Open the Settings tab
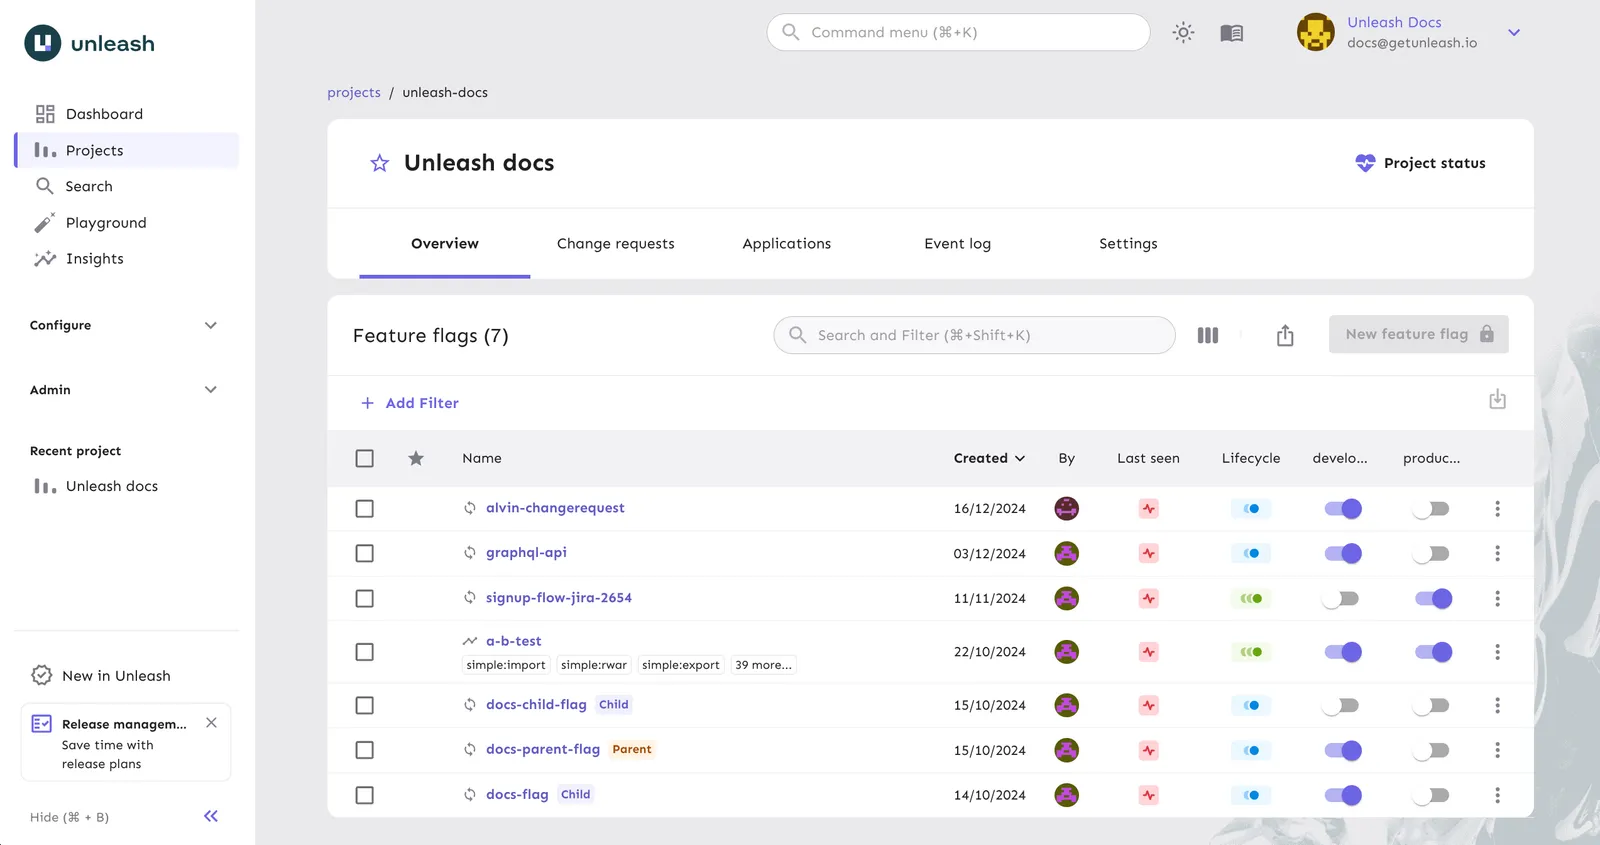Image resolution: width=1600 pixels, height=845 pixels. 1128,243
